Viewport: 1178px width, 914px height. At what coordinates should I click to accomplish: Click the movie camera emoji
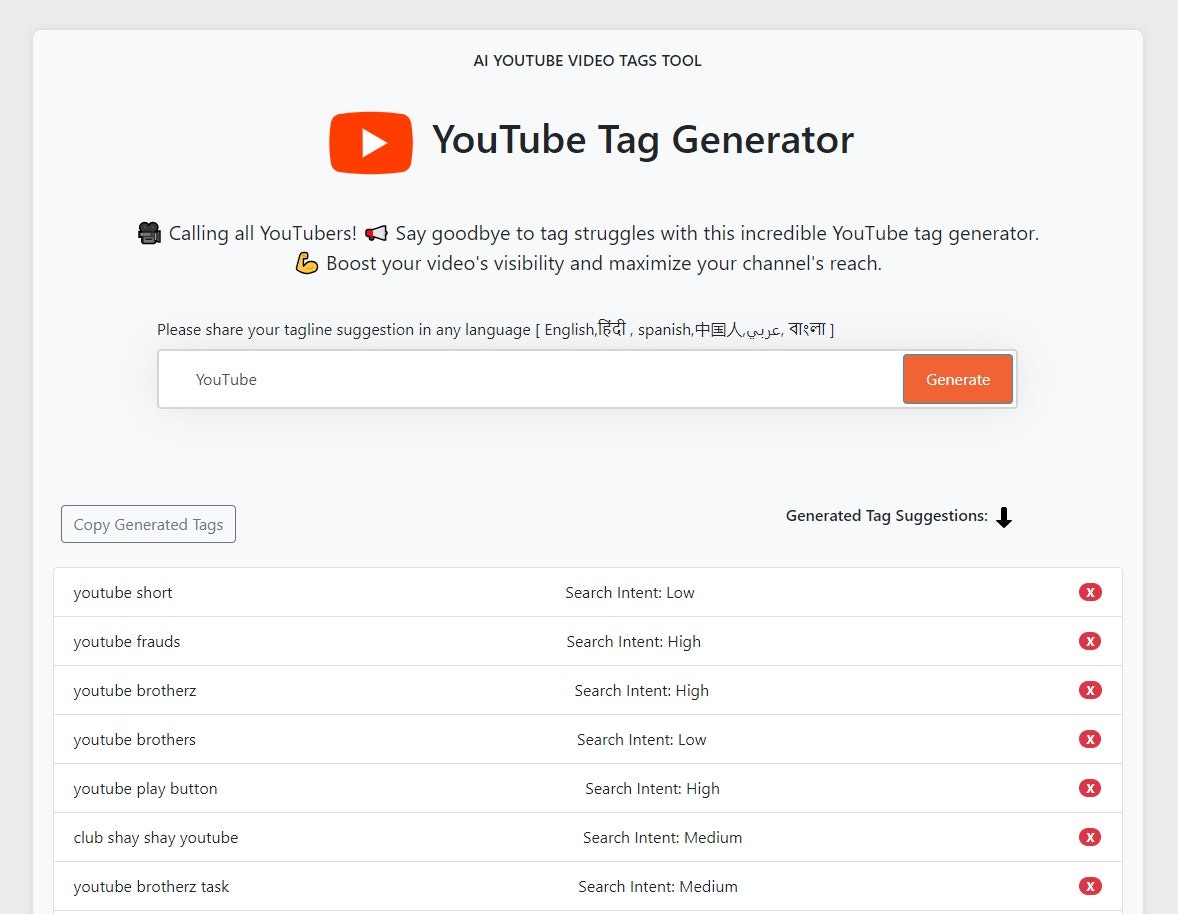pos(150,234)
